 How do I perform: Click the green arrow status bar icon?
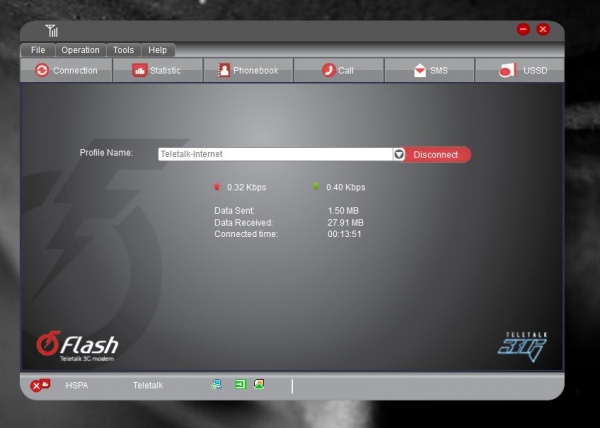[240, 384]
